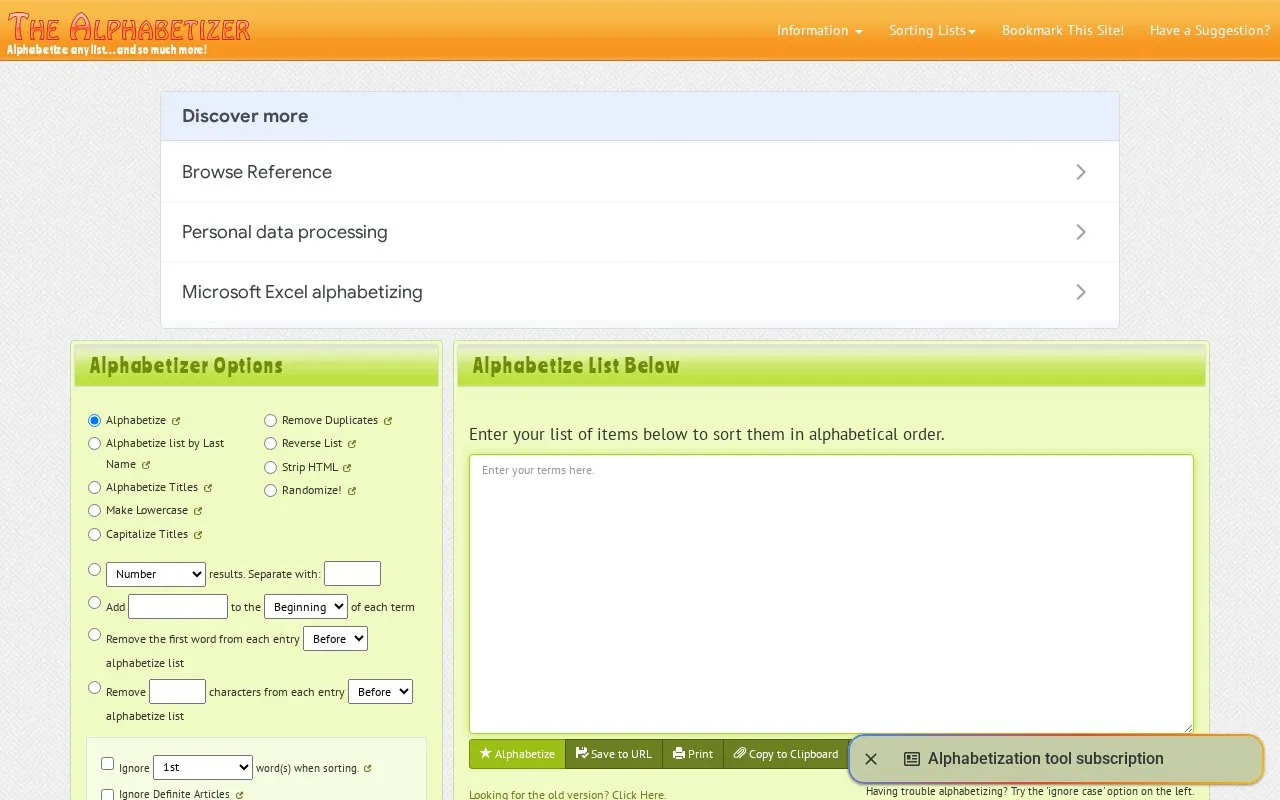The width and height of the screenshot is (1280, 800).
Task: Click the green Alphabetize button
Action: click(x=517, y=754)
